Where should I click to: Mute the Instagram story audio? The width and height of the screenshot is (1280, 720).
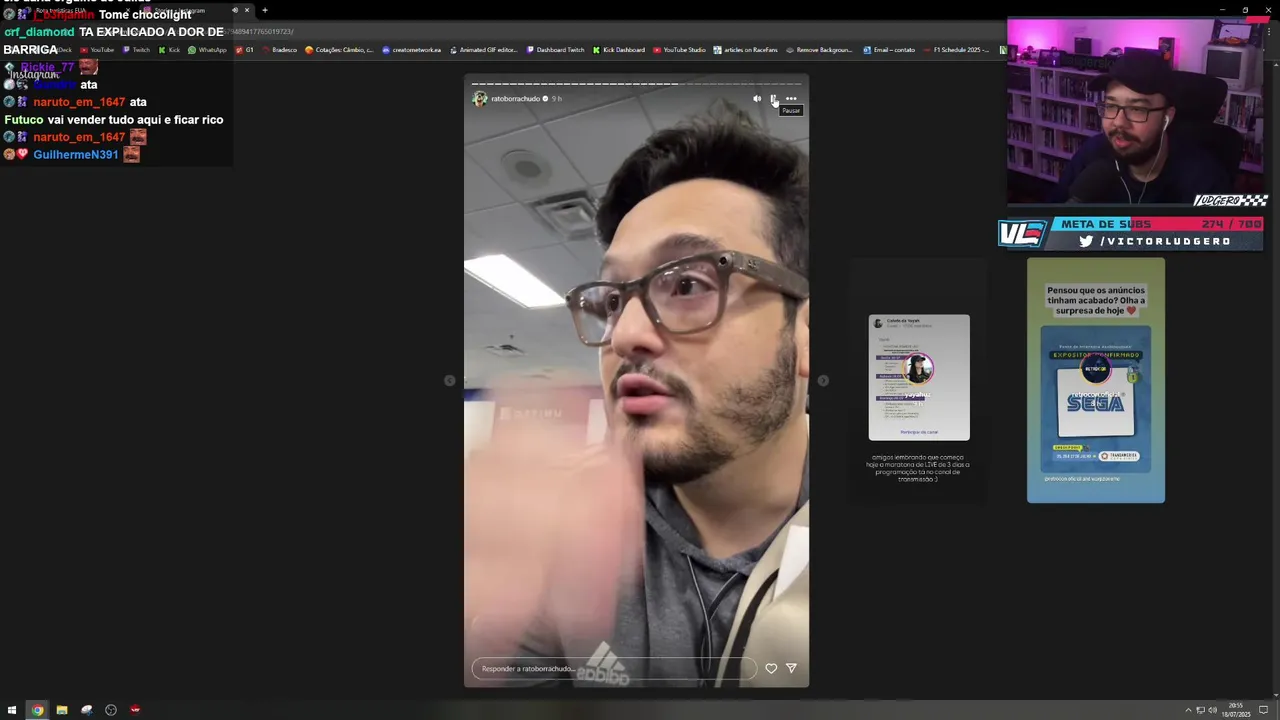click(757, 98)
